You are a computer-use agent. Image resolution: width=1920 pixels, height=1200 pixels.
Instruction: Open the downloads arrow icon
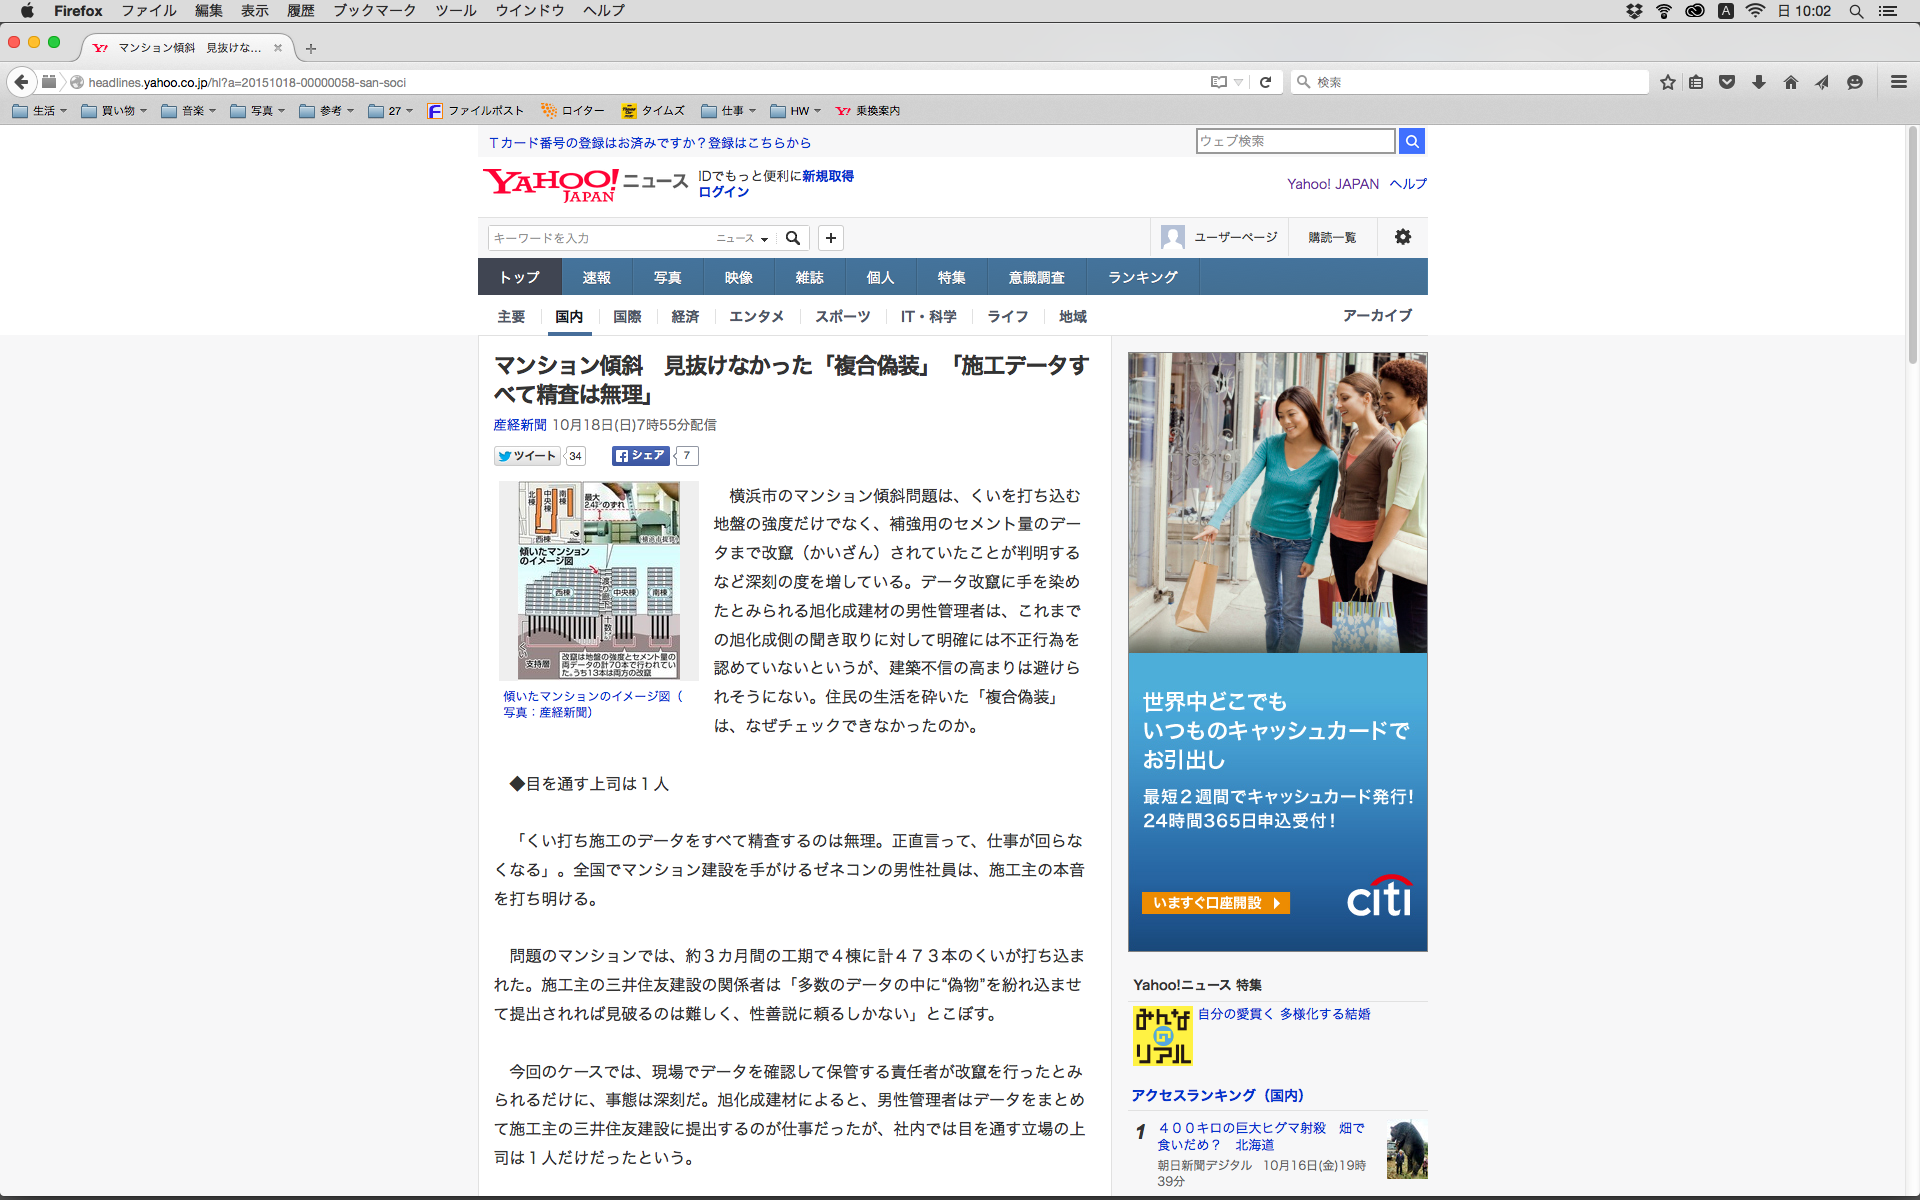[x=1759, y=82]
